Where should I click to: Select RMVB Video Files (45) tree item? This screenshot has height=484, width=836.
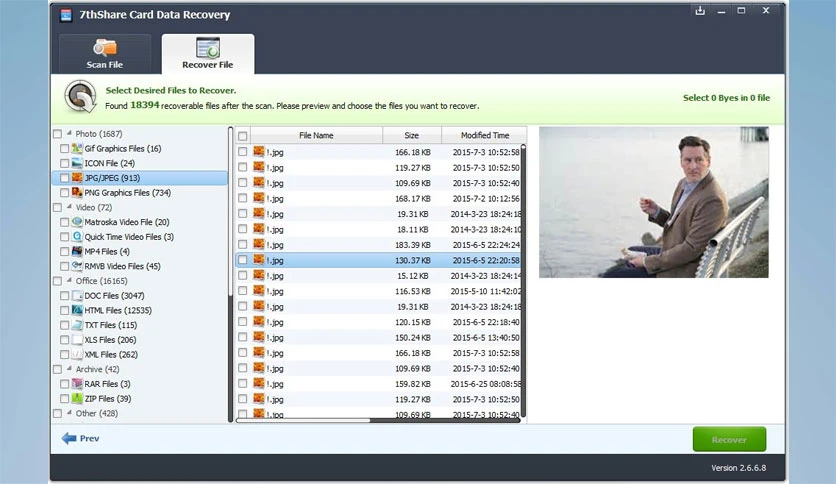click(x=122, y=266)
